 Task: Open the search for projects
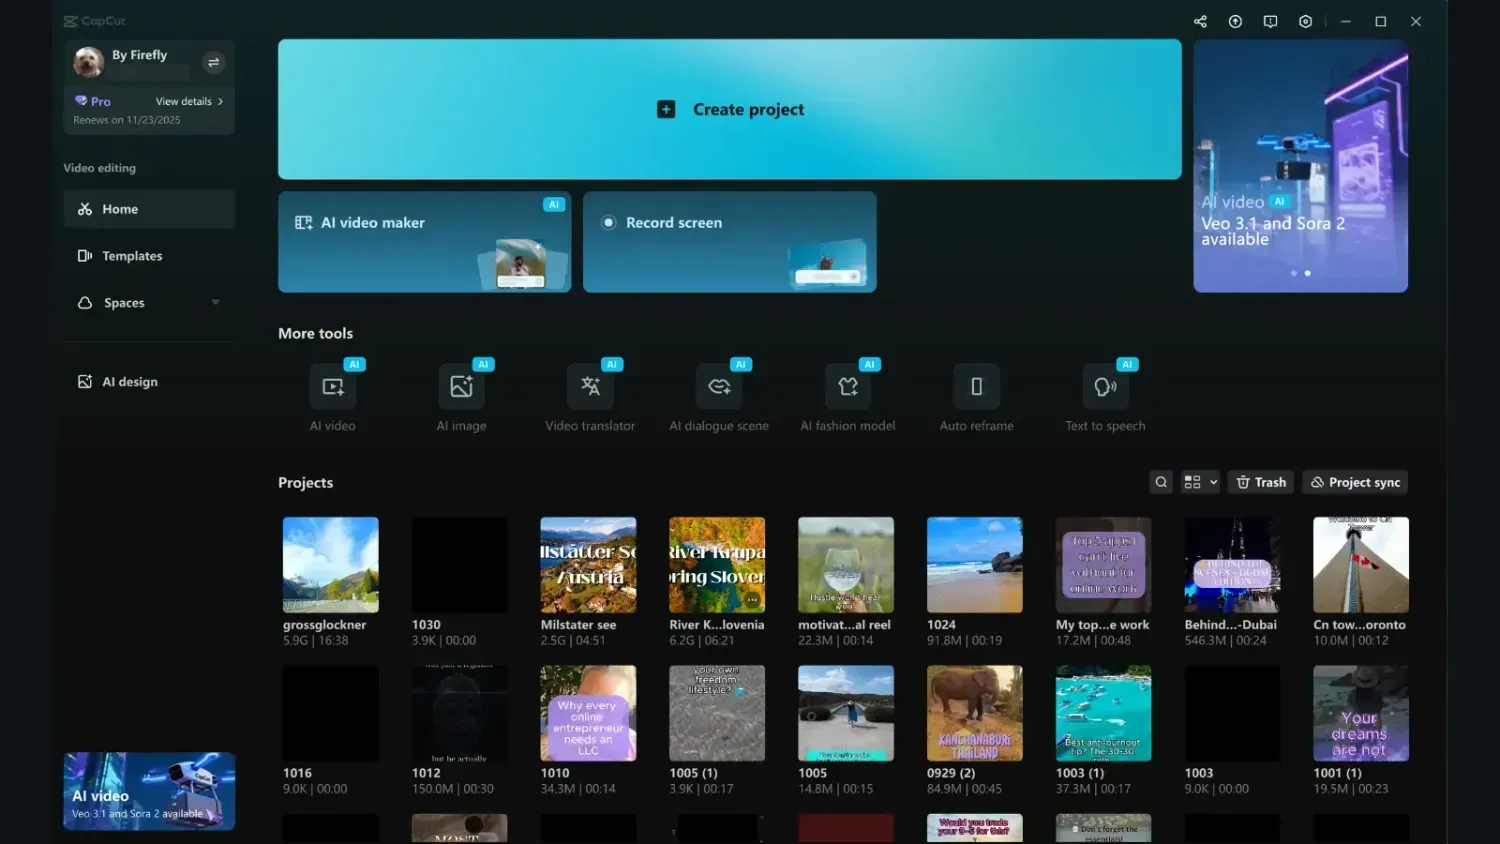pyautogui.click(x=1160, y=481)
